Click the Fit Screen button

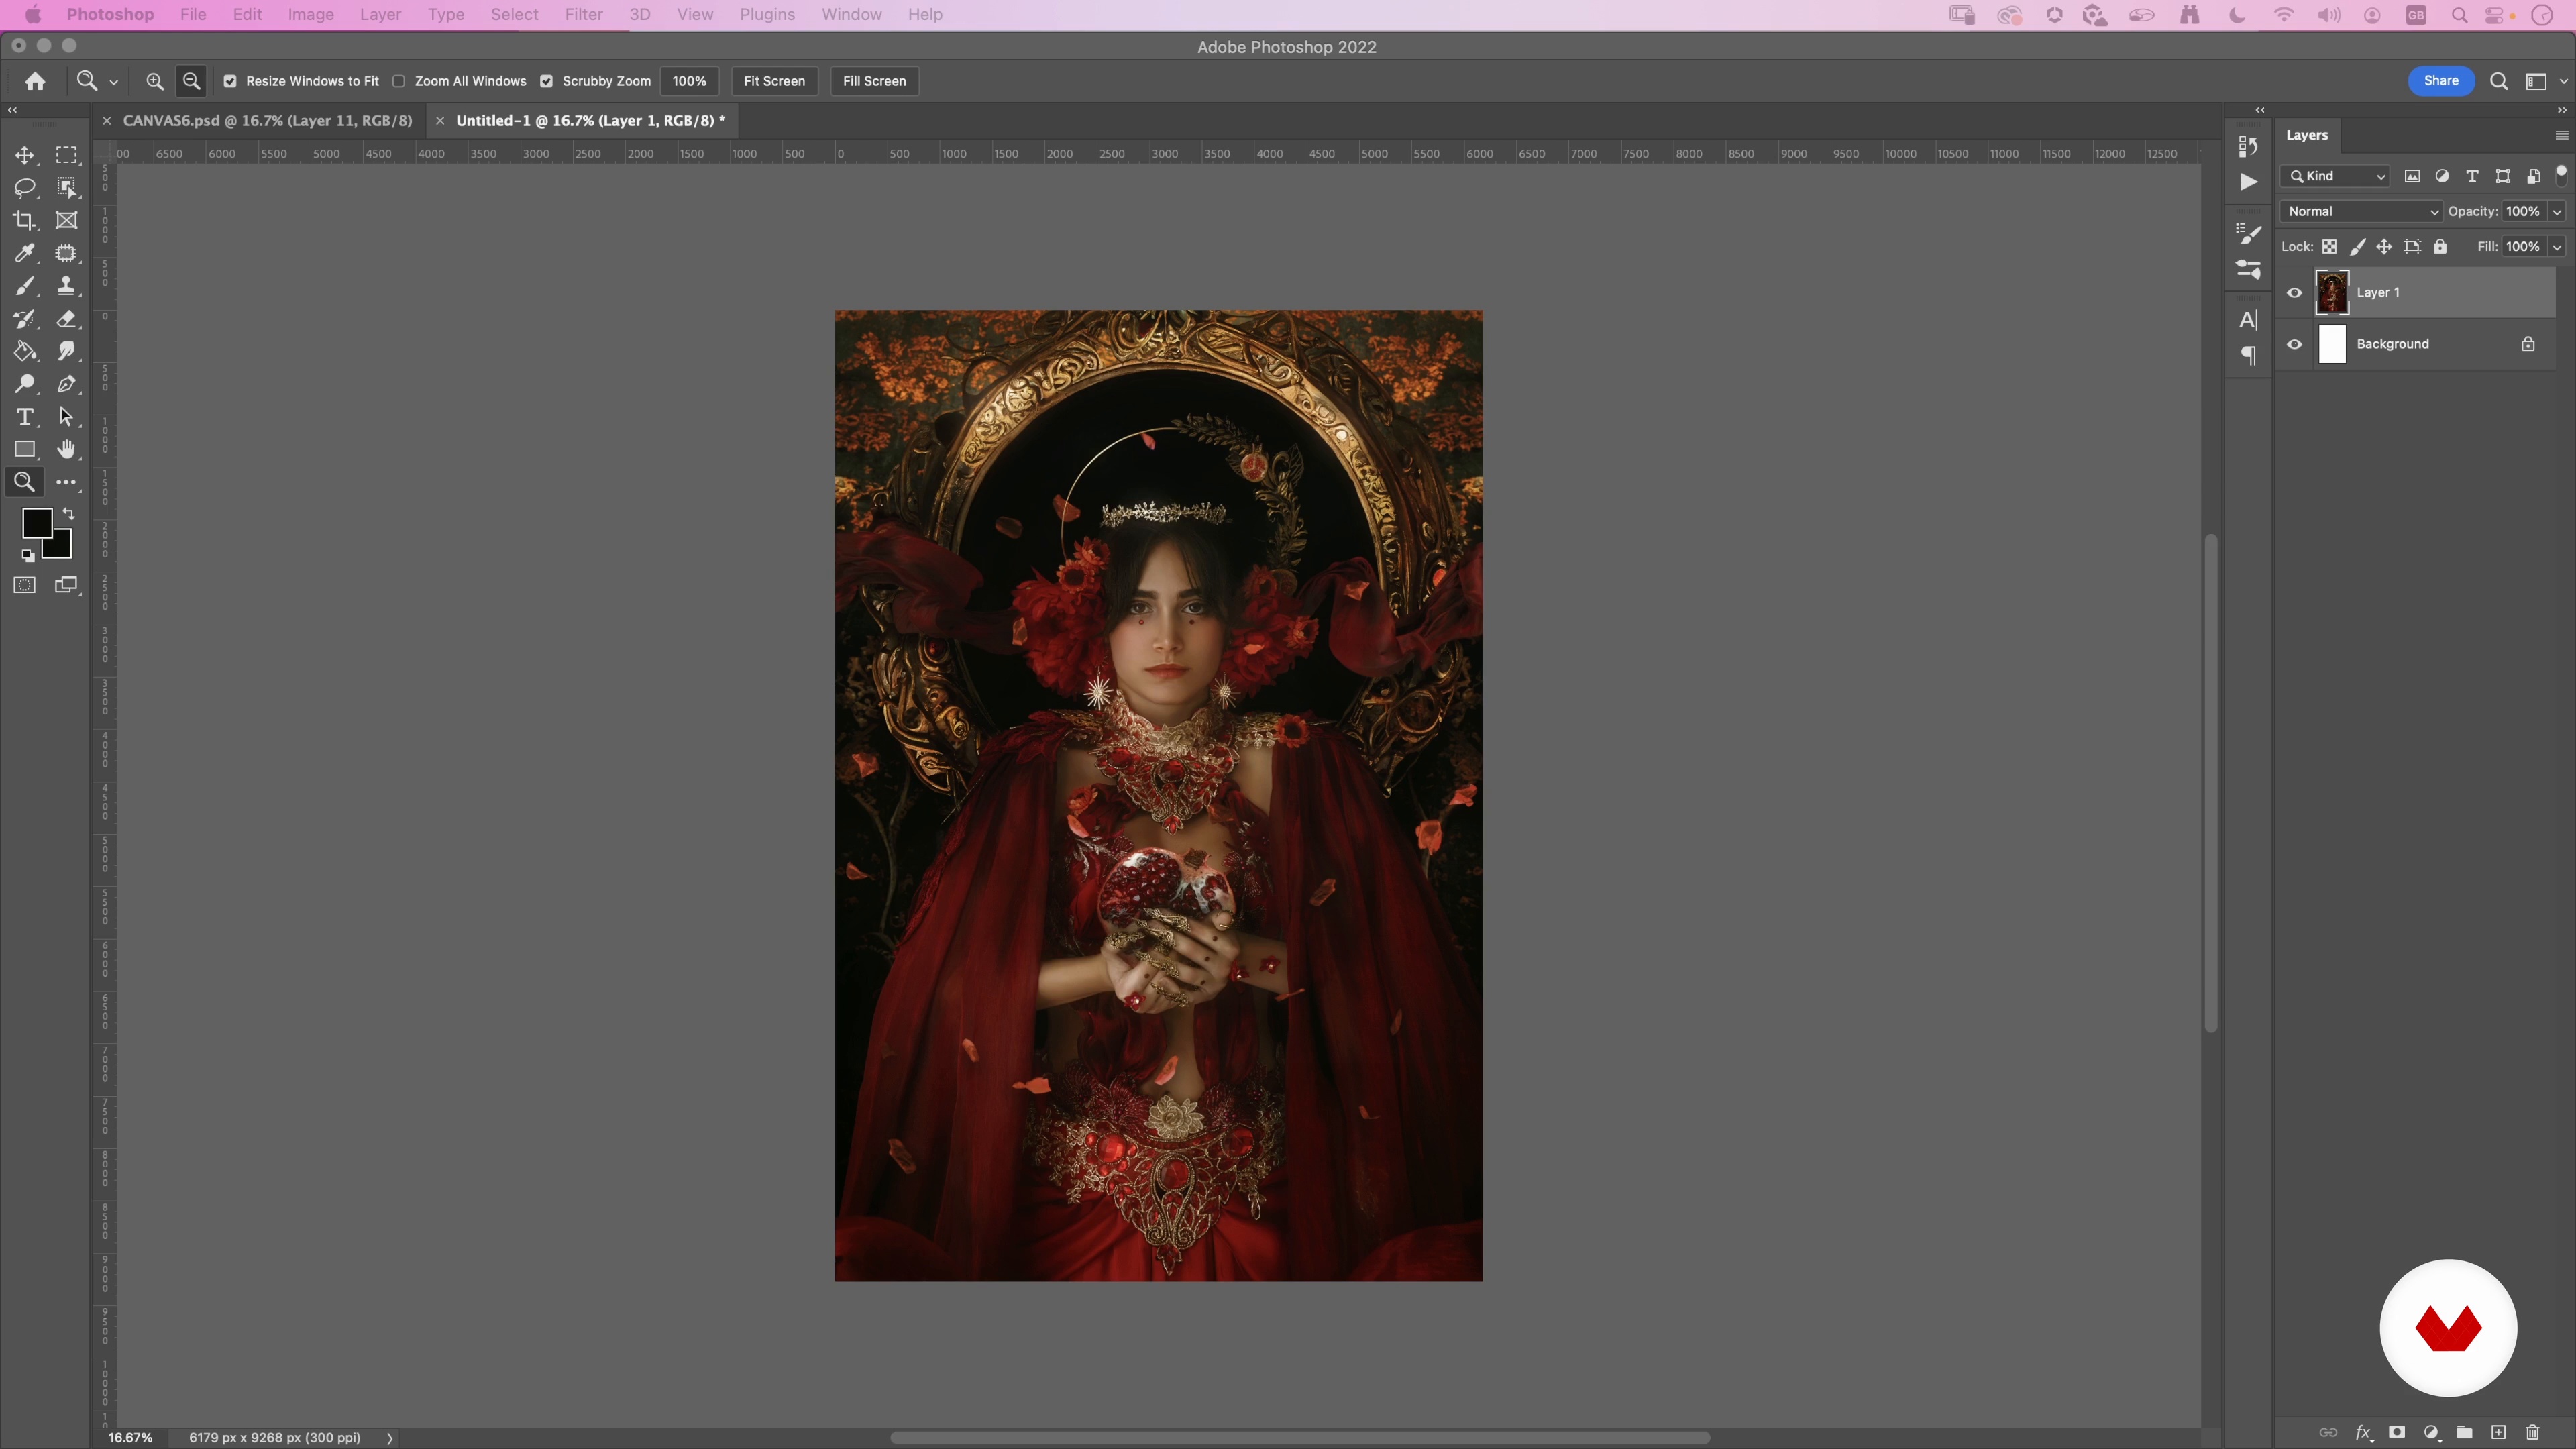(774, 81)
